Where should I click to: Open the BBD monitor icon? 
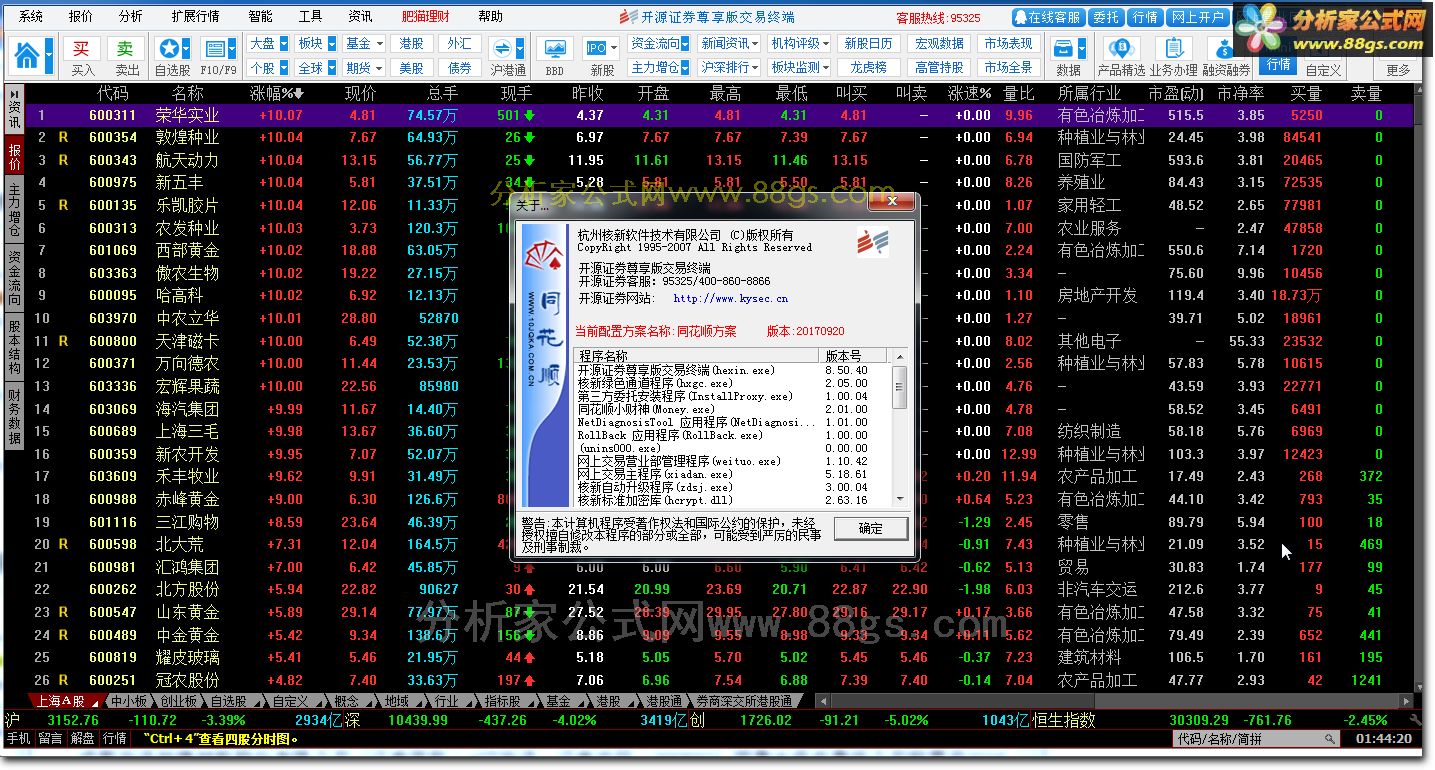click(x=554, y=48)
